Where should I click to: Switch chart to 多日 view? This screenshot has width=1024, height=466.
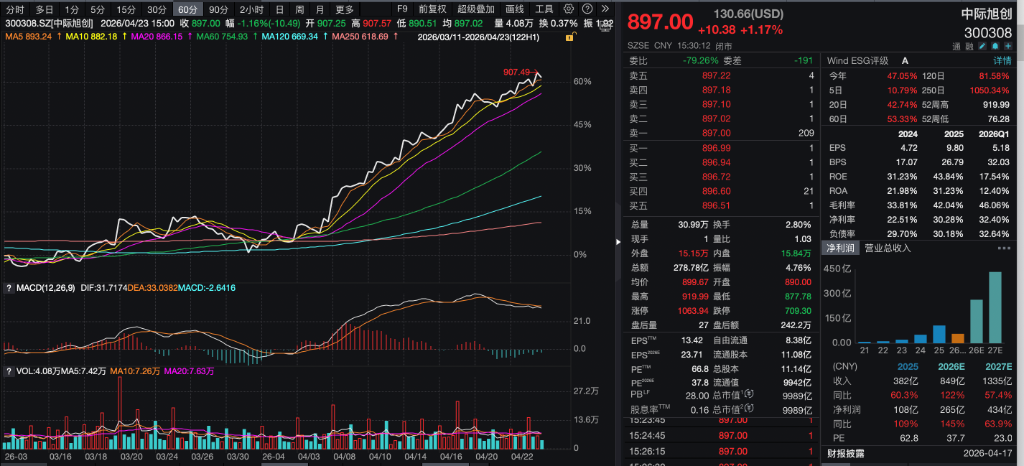(x=44, y=9)
